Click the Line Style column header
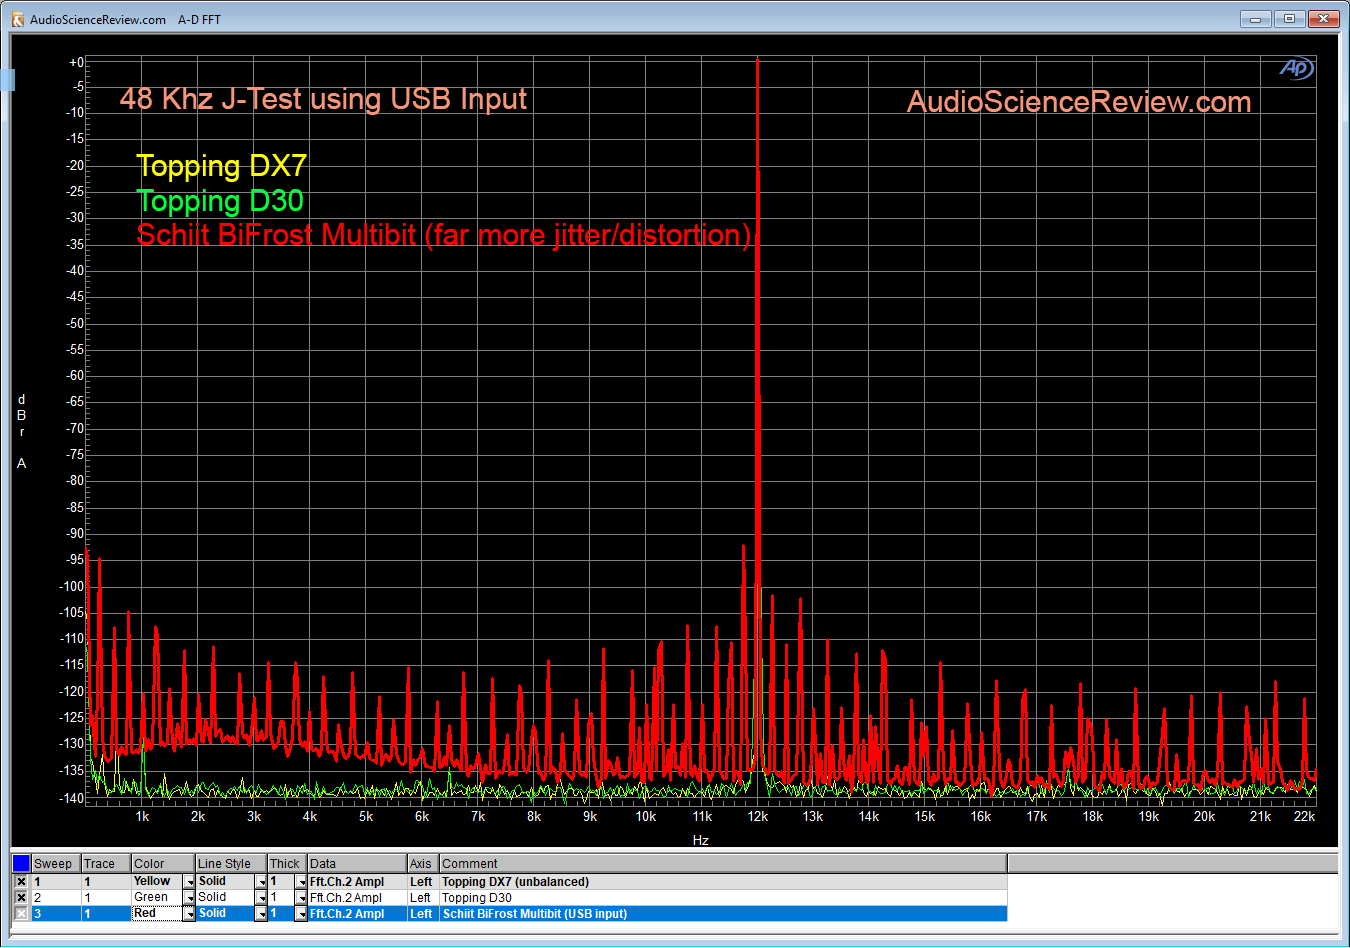1350x948 pixels. tap(231, 864)
